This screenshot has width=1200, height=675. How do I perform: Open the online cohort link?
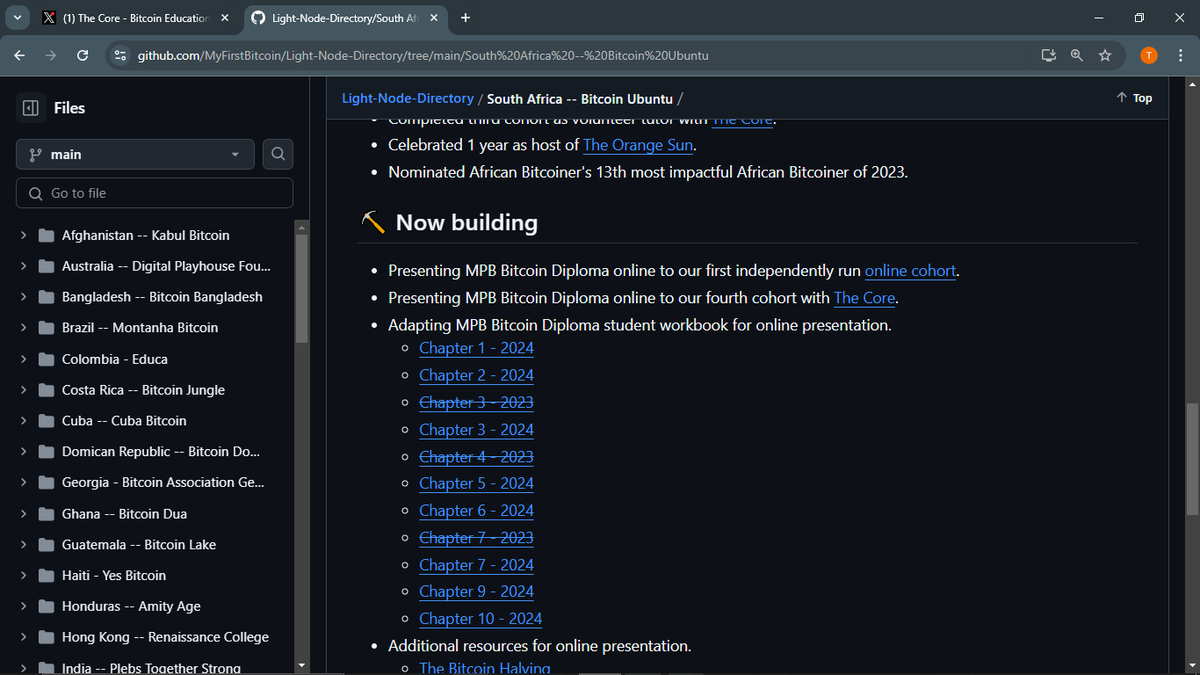pyautogui.click(x=910, y=271)
